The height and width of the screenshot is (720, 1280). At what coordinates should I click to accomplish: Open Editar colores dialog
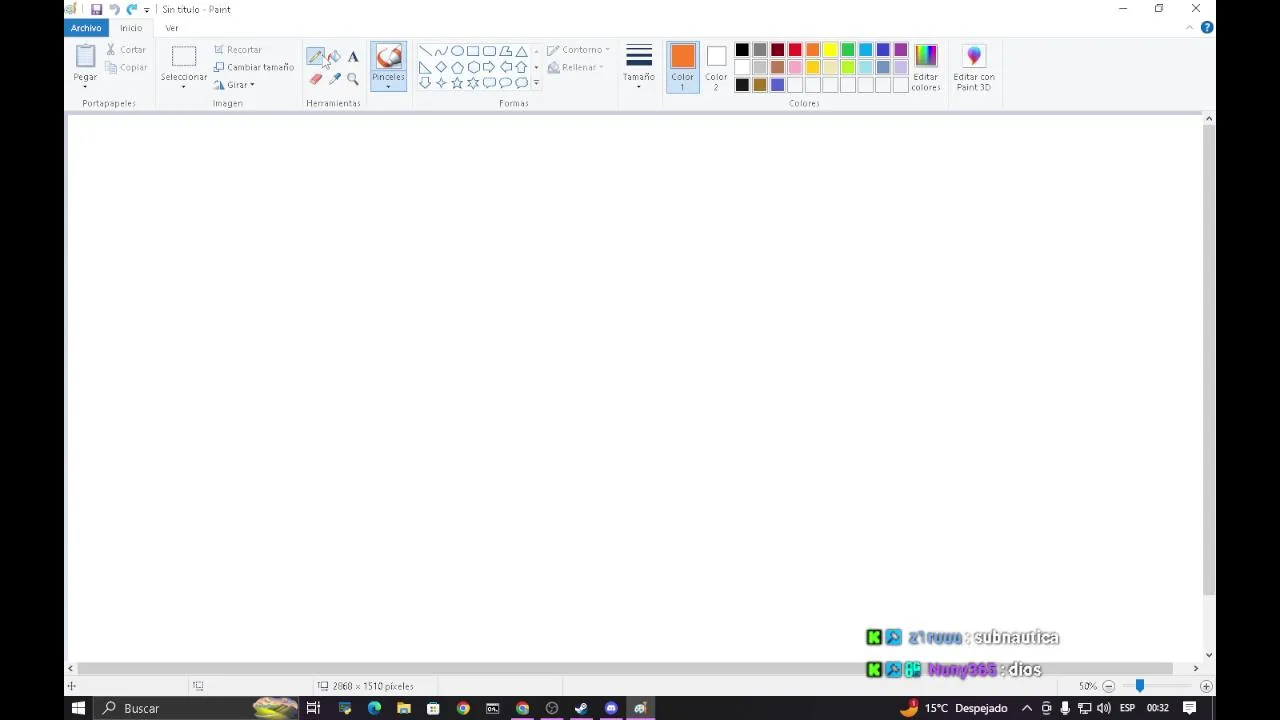926,68
